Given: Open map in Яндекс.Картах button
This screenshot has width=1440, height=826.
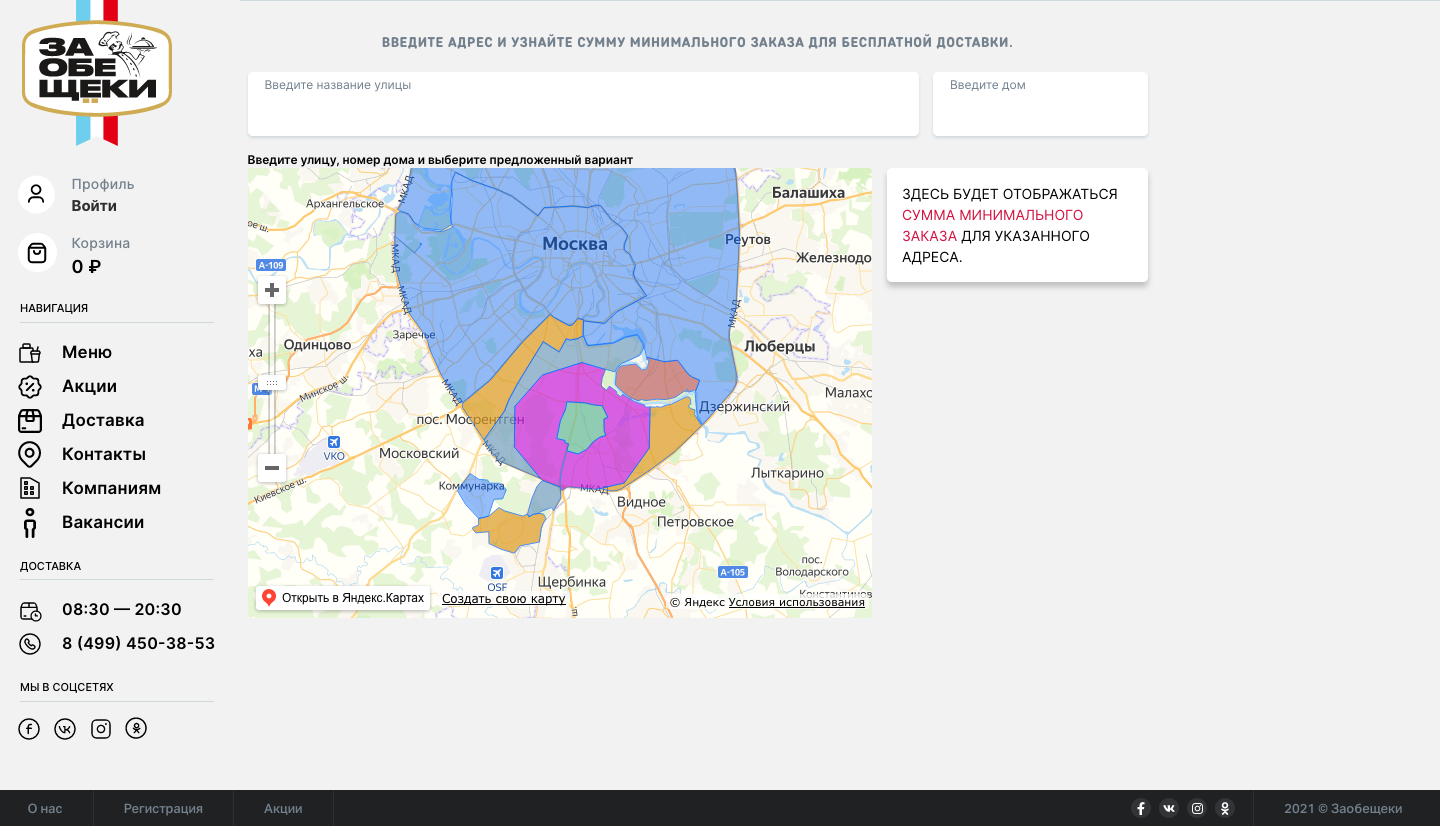Looking at the screenshot, I should (x=343, y=598).
